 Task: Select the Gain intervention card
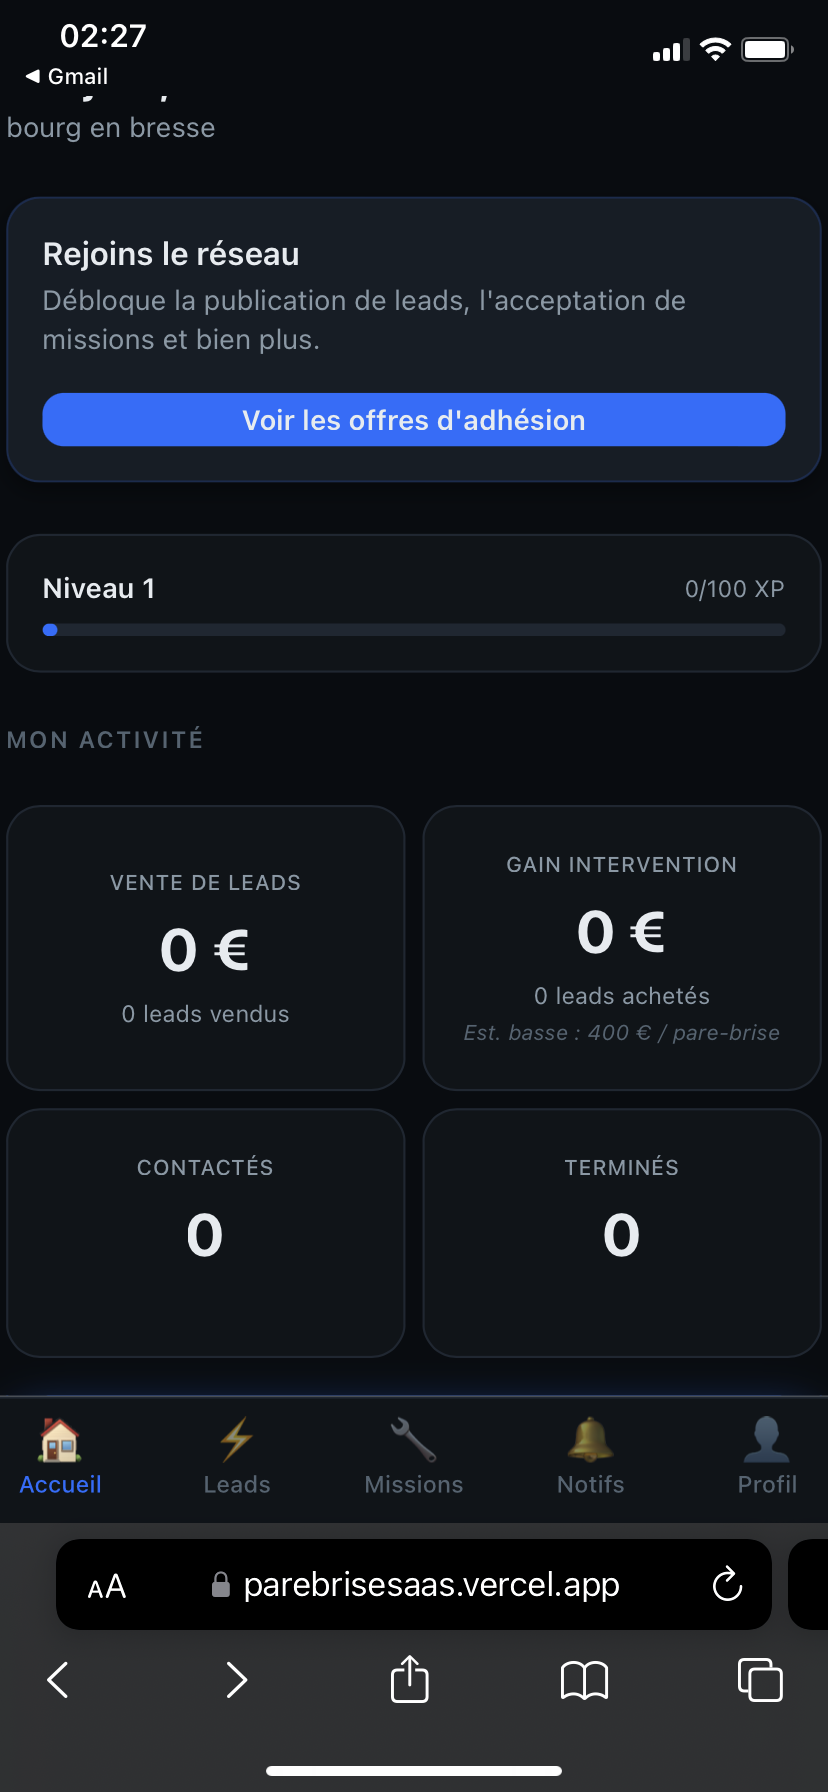[622, 948]
